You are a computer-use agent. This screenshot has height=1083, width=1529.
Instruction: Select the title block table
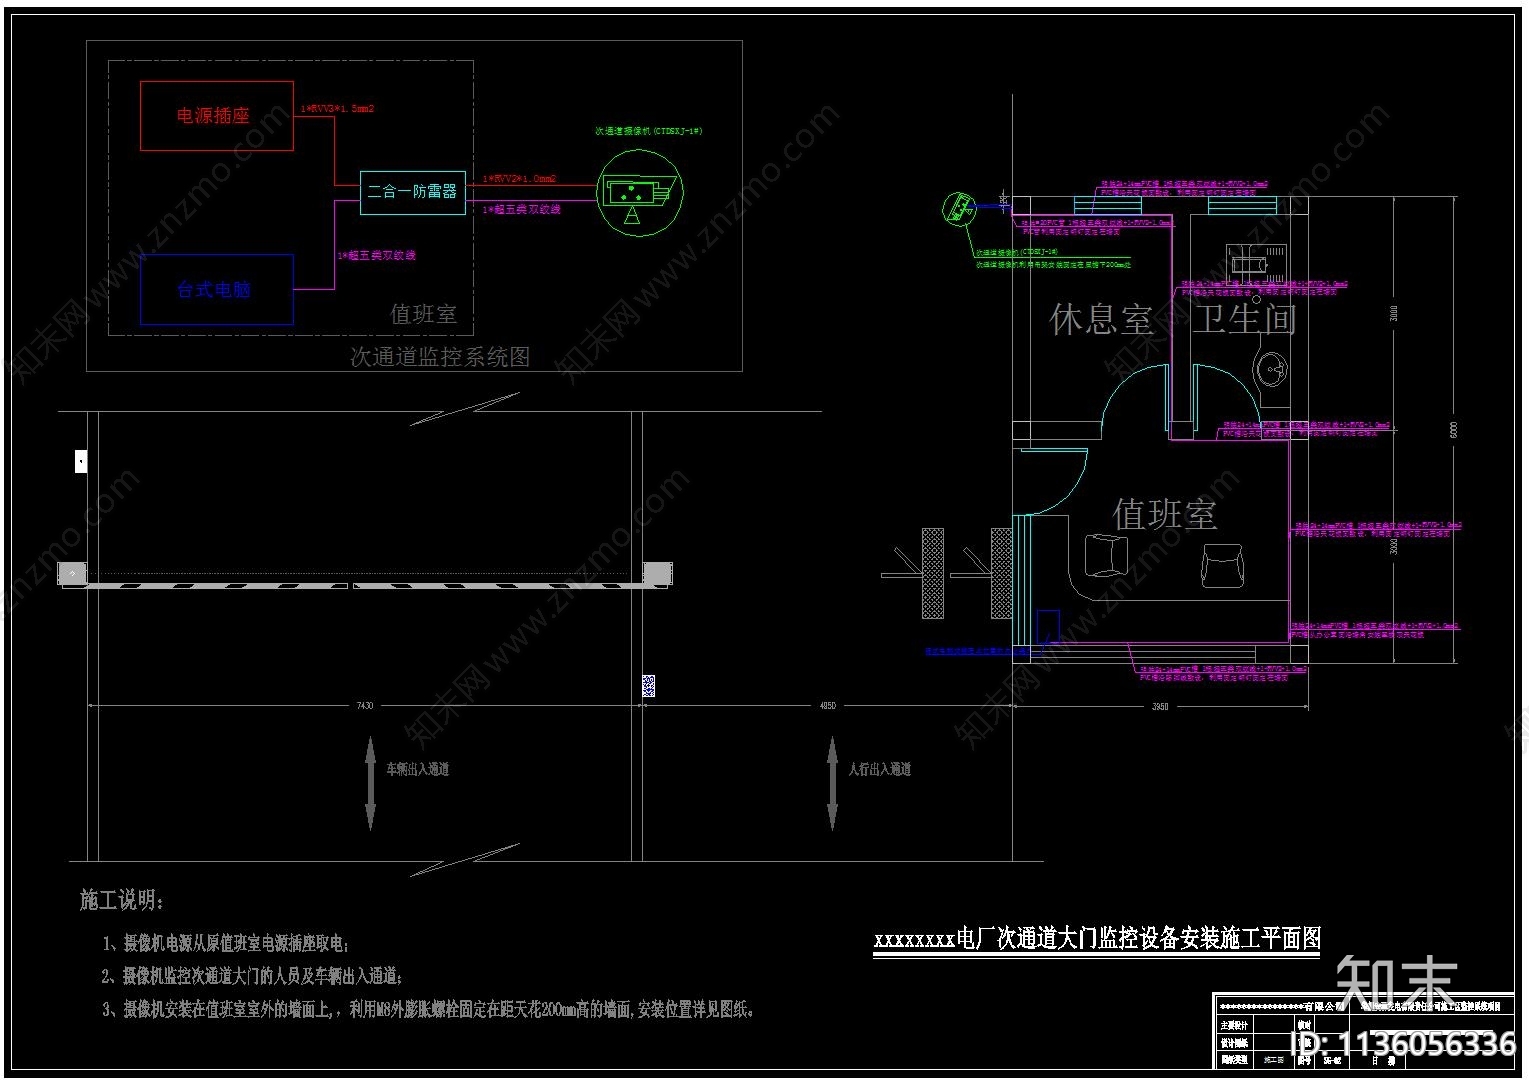coord(1364,1032)
